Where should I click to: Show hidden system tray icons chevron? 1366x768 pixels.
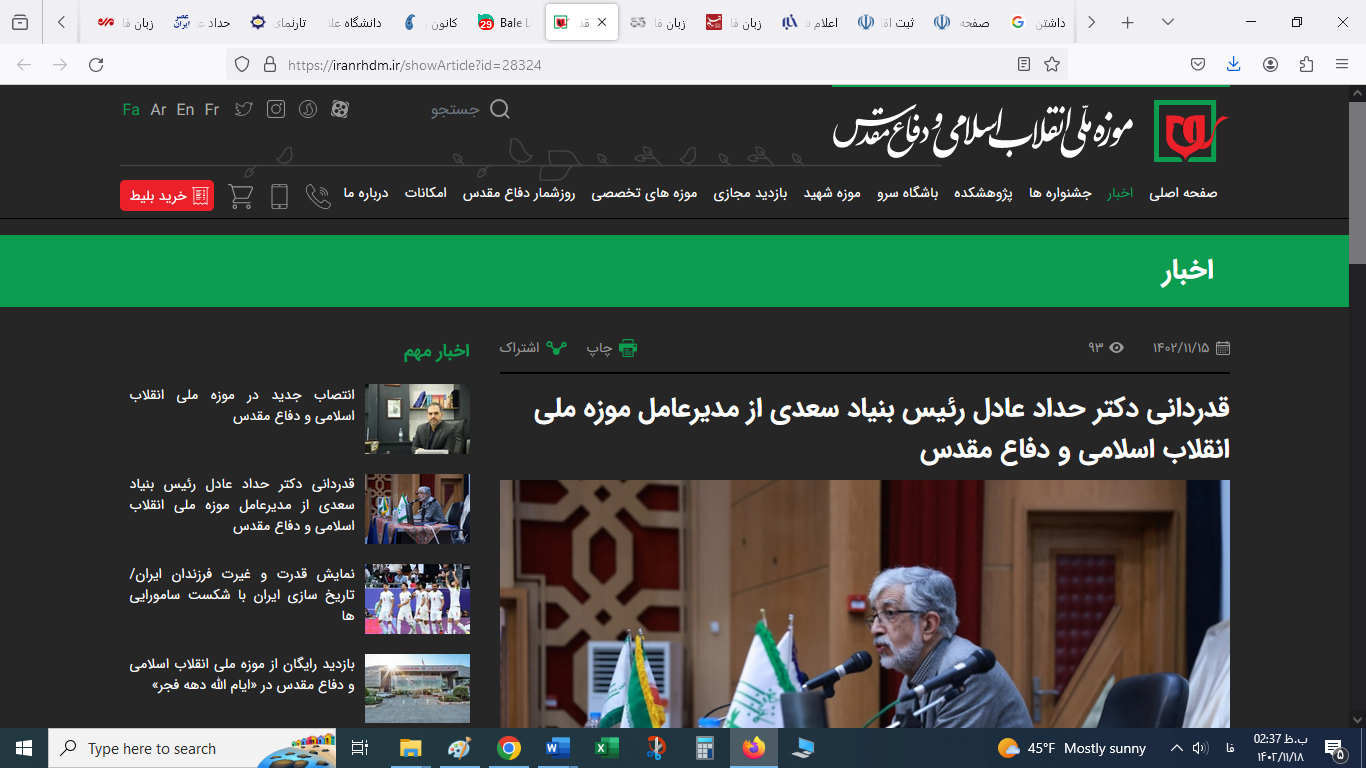pyautogui.click(x=1171, y=748)
